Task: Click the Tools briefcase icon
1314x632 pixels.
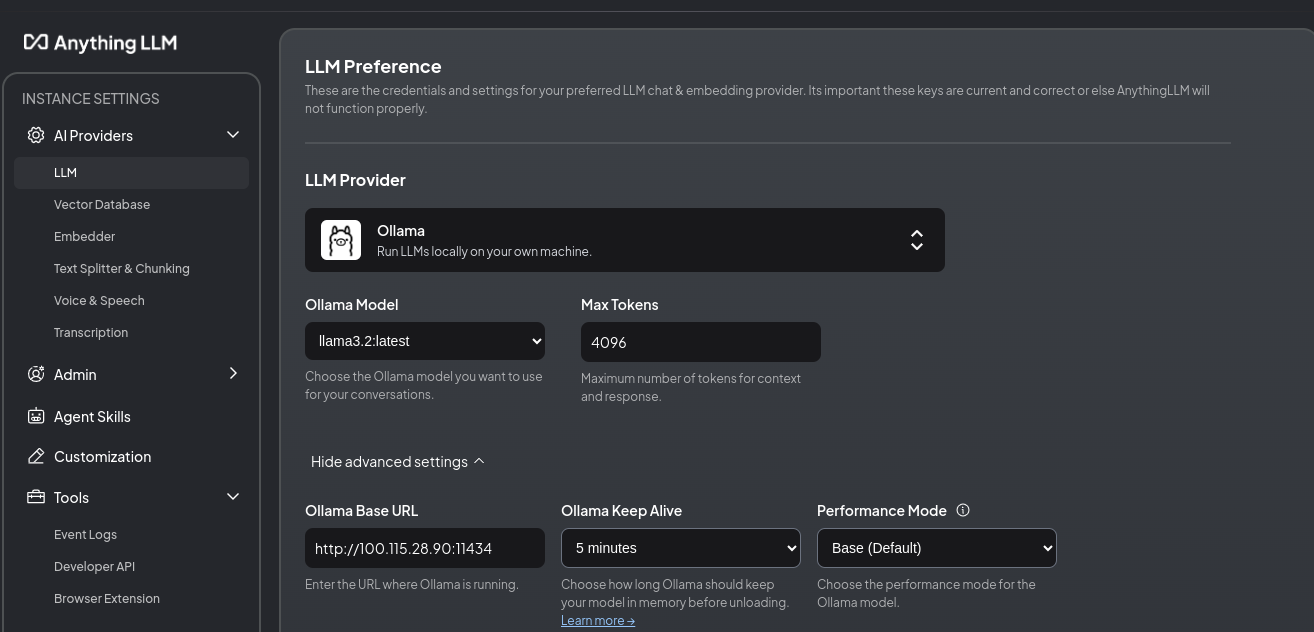Action: pyautogui.click(x=36, y=497)
